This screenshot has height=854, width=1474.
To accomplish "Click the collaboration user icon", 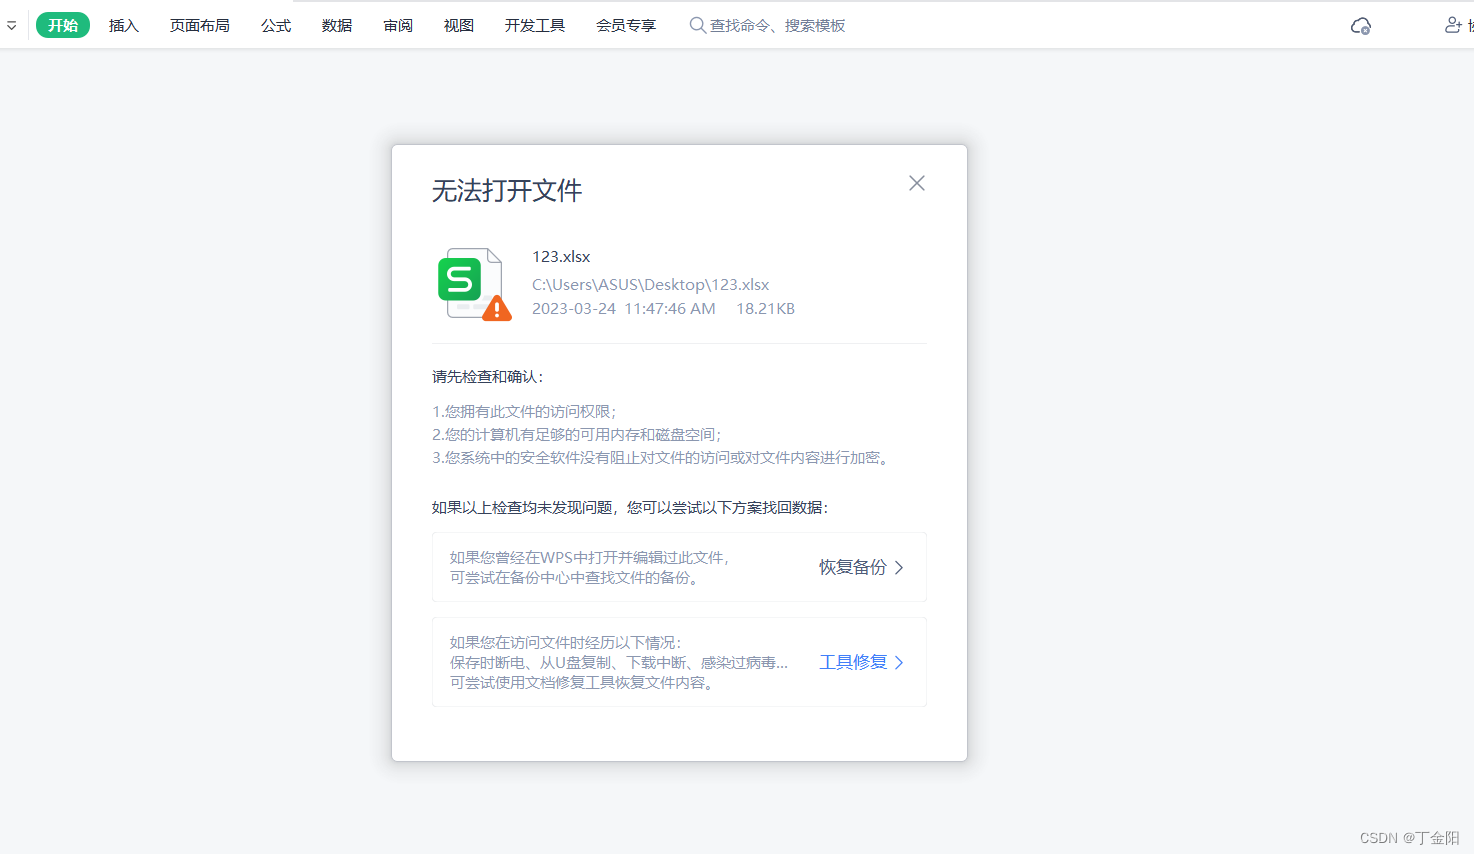I will (1454, 25).
